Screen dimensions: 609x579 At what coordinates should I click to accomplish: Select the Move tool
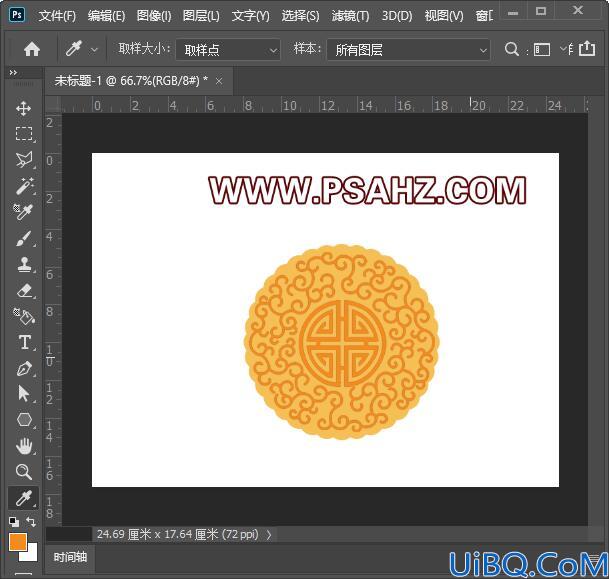(24, 108)
